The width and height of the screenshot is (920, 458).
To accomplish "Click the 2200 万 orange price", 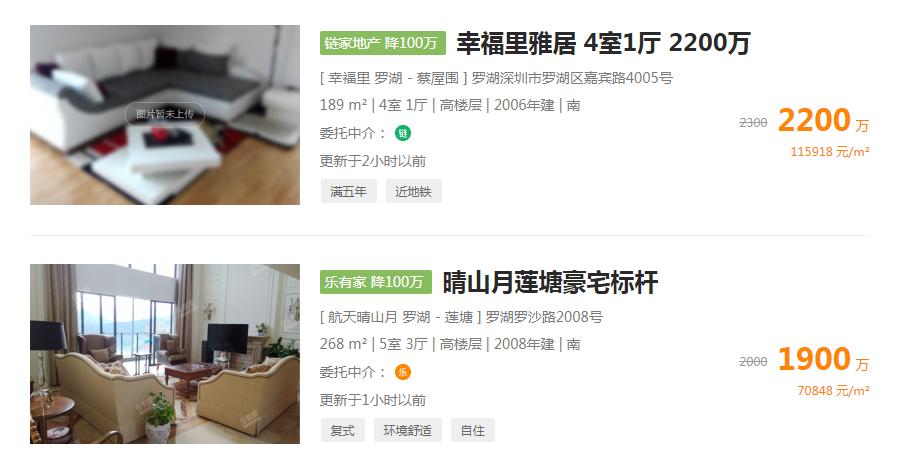I will click(823, 121).
